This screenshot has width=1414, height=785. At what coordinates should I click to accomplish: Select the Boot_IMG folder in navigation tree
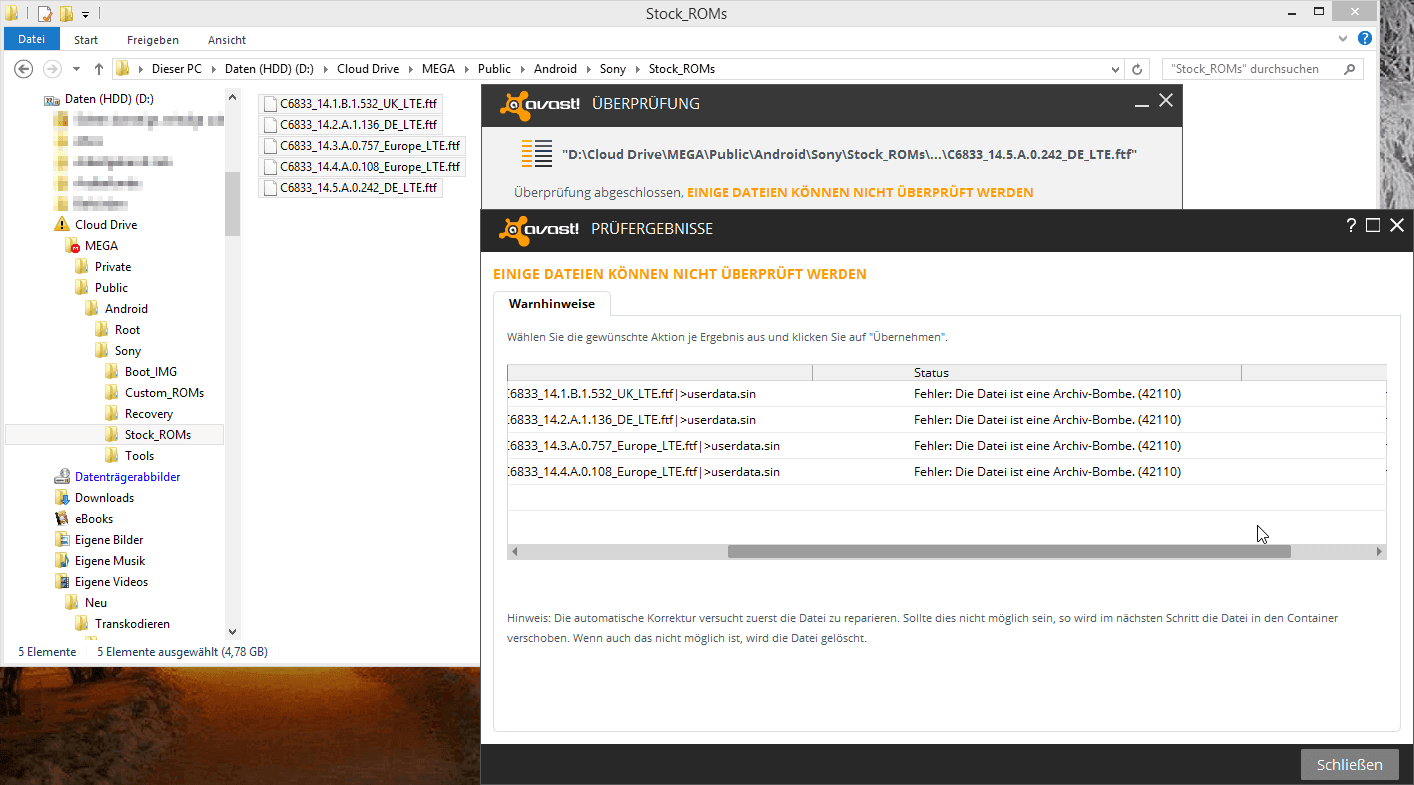(150, 372)
